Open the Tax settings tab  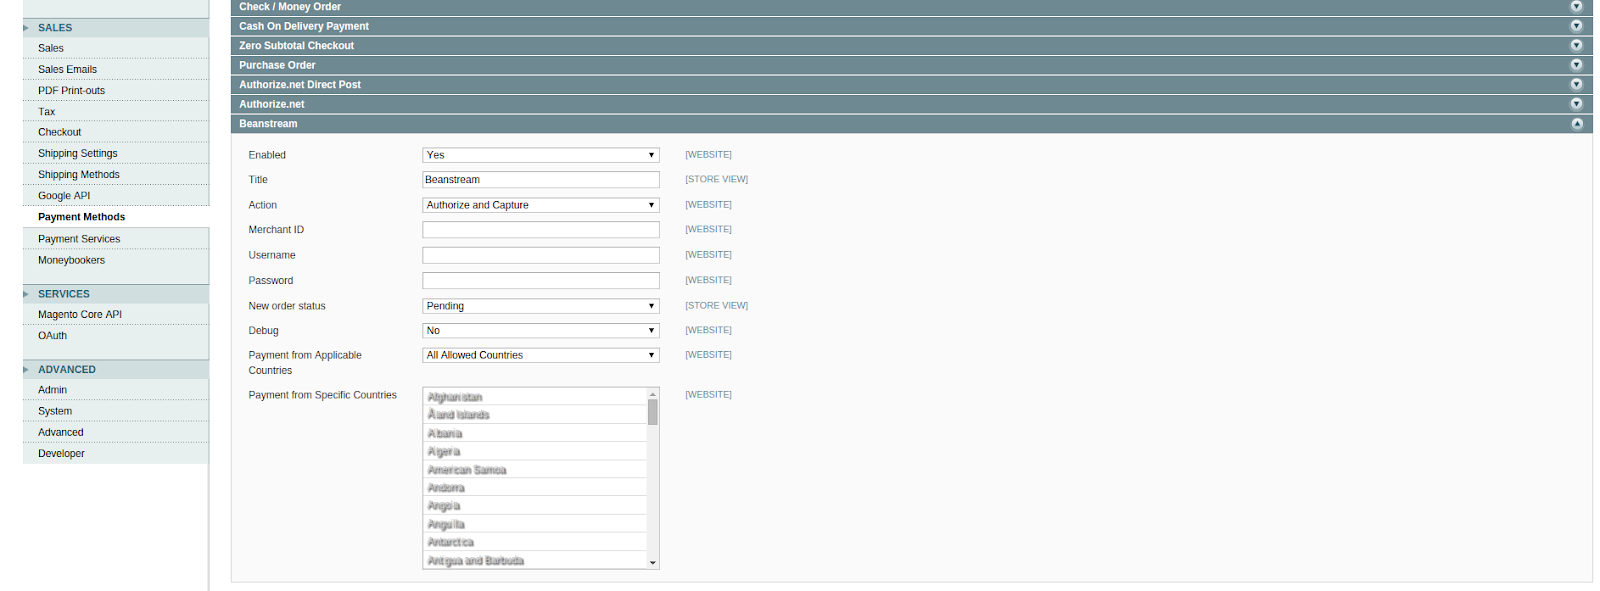pyautogui.click(x=116, y=111)
